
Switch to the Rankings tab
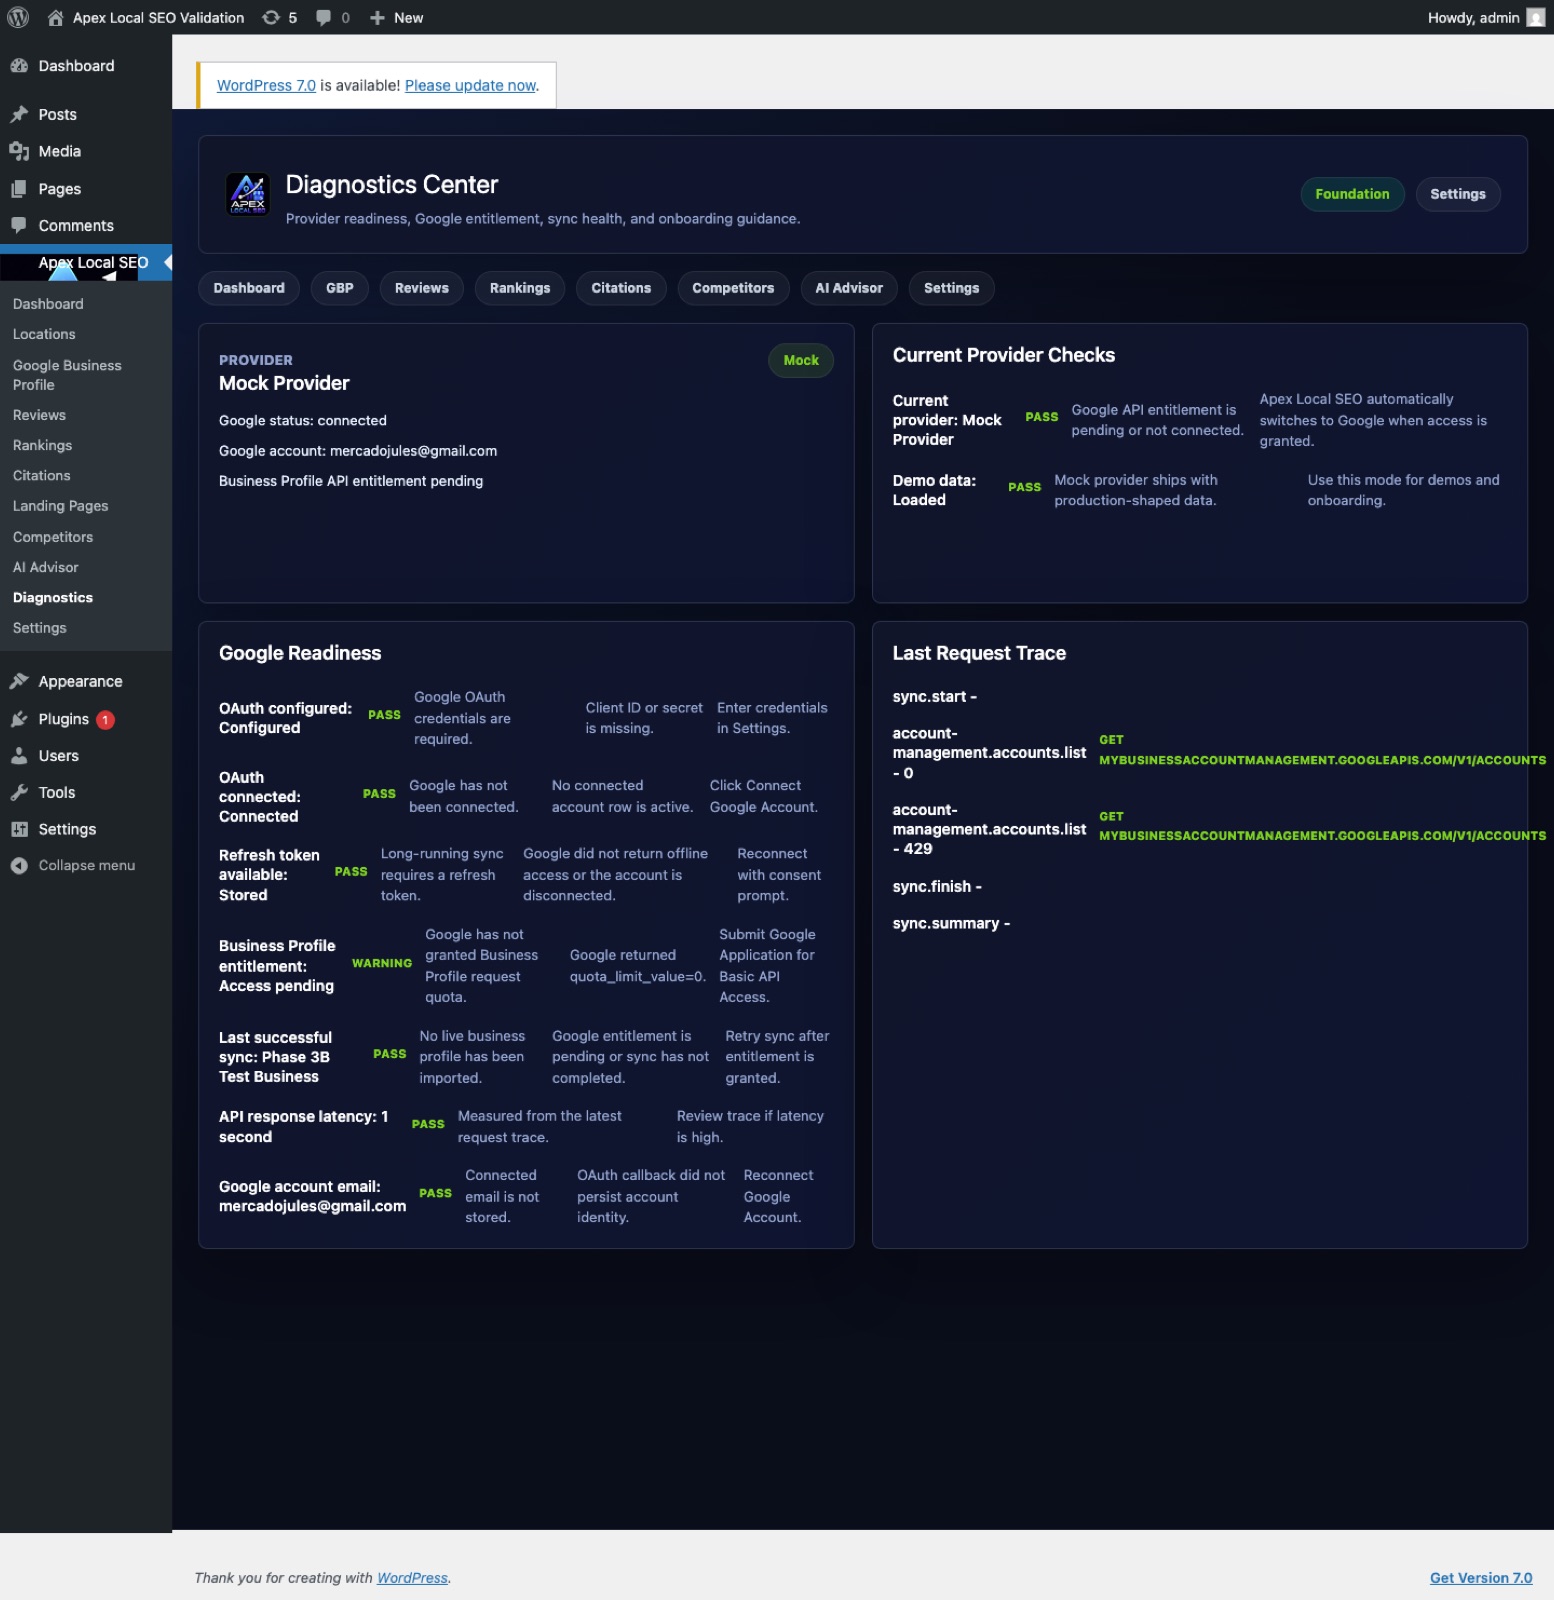coord(520,288)
